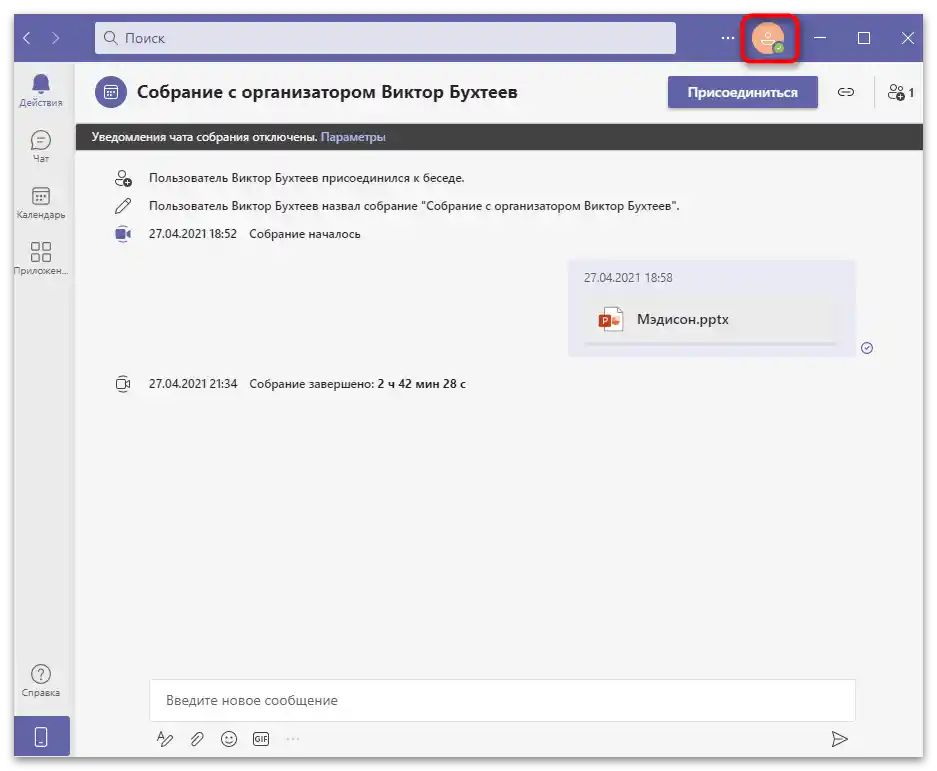Open the profile avatar menu

point(768,38)
